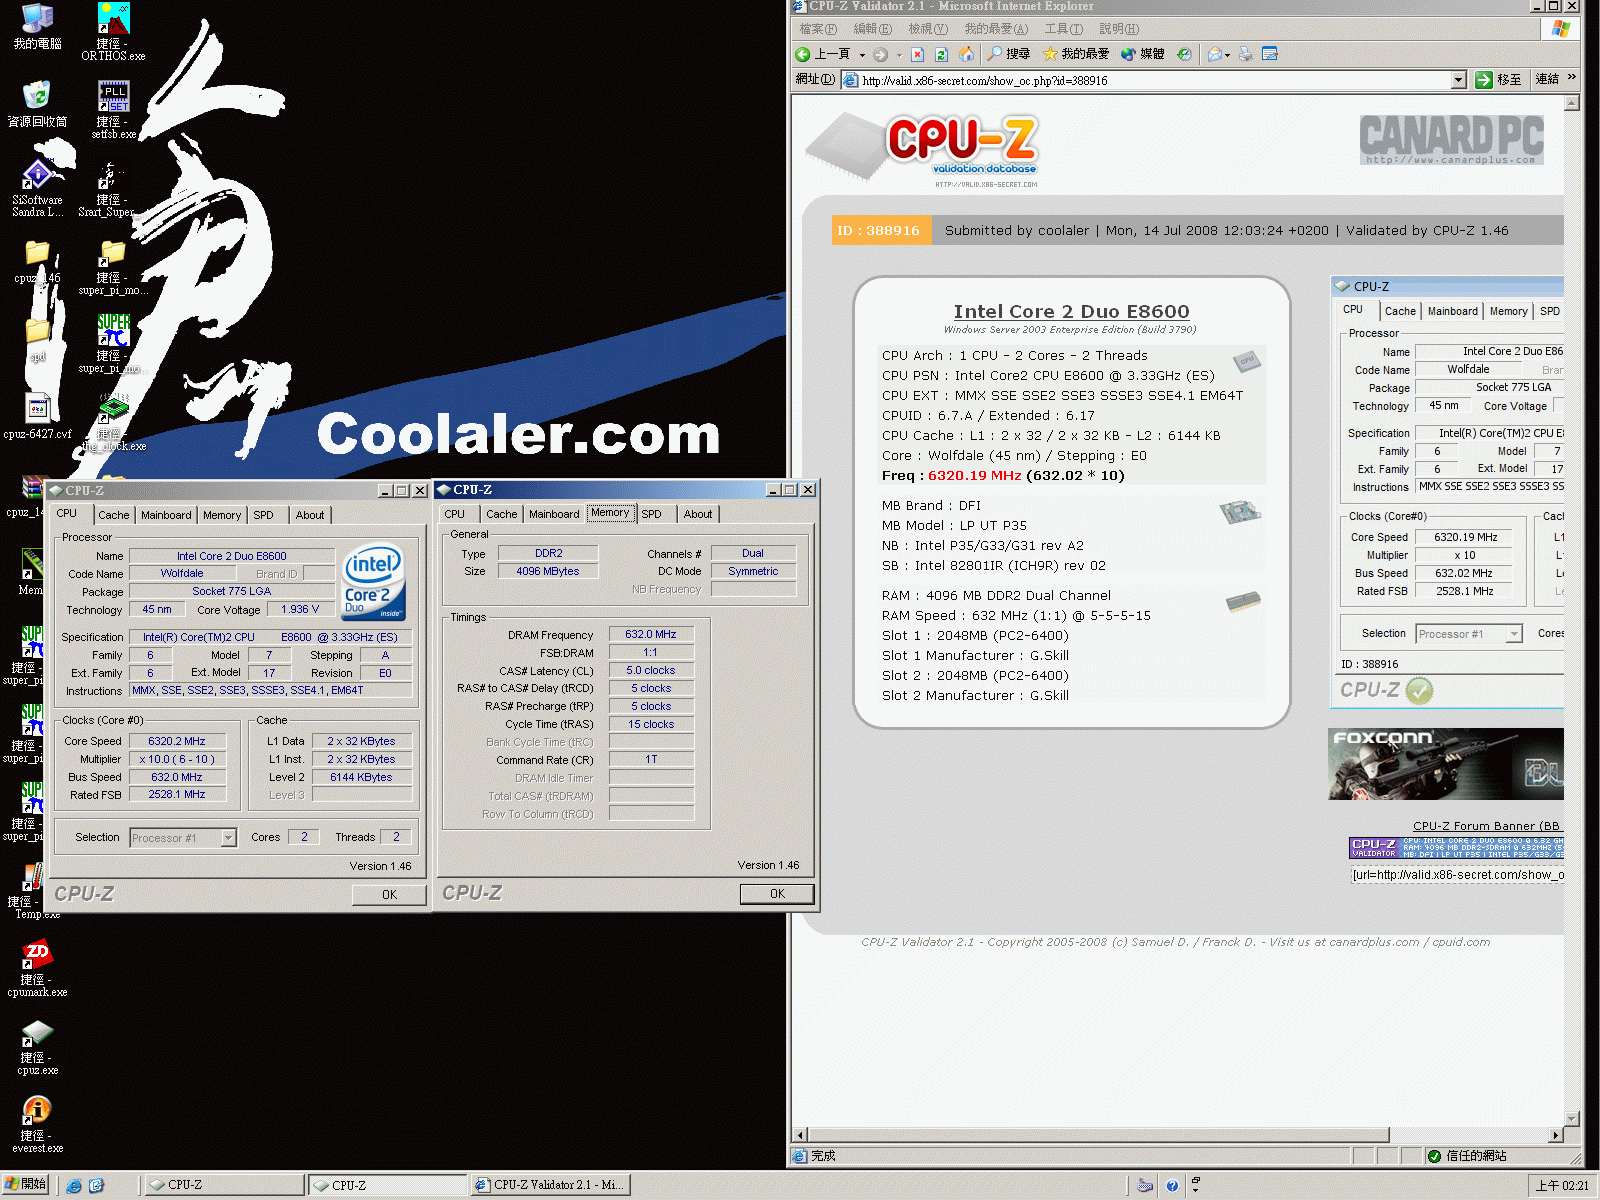Viewport: 1600px width, 1200px height.
Task: Open the CANARD PC logo link
Action: (1452, 140)
